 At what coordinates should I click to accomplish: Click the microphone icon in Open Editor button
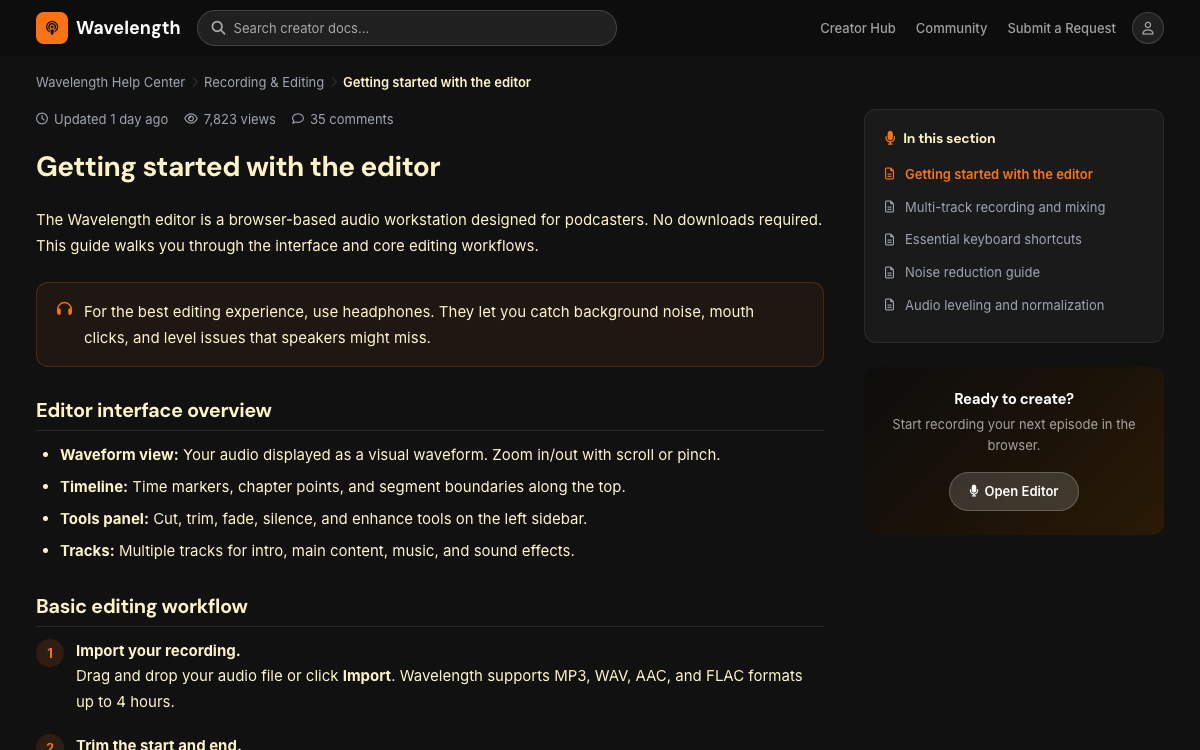pyautogui.click(x=974, y=491)
